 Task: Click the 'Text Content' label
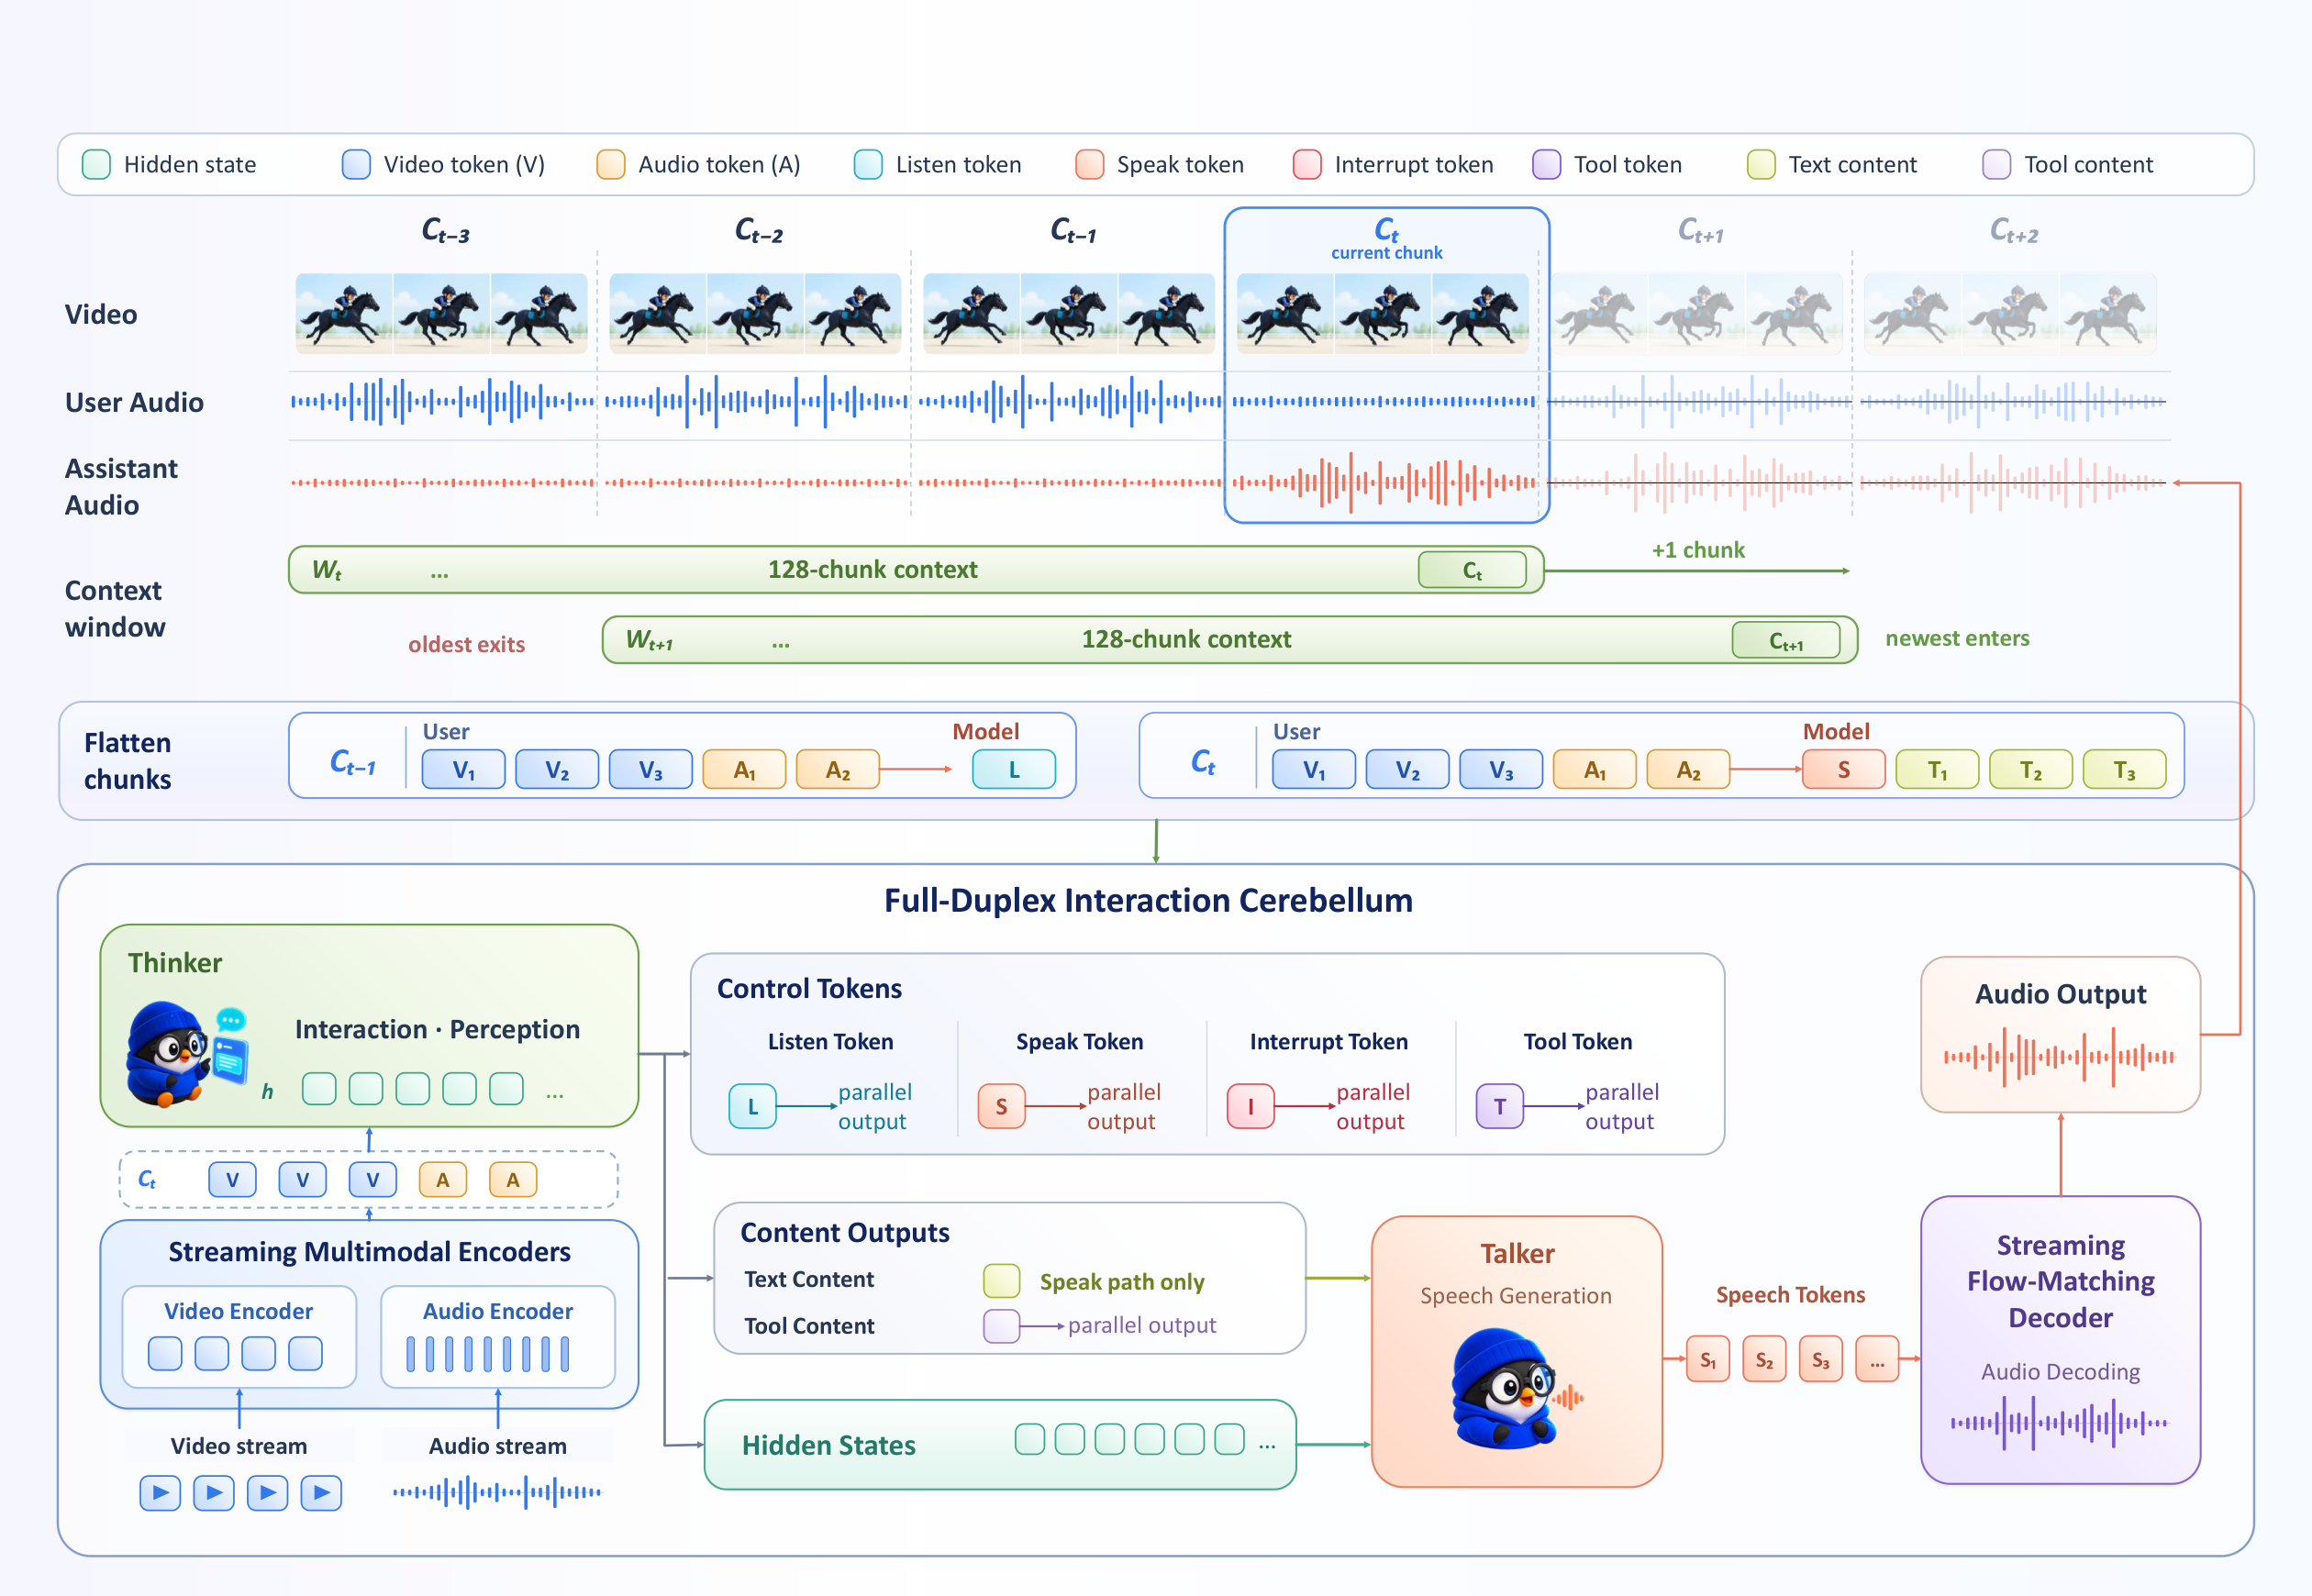pos(808,1279)
